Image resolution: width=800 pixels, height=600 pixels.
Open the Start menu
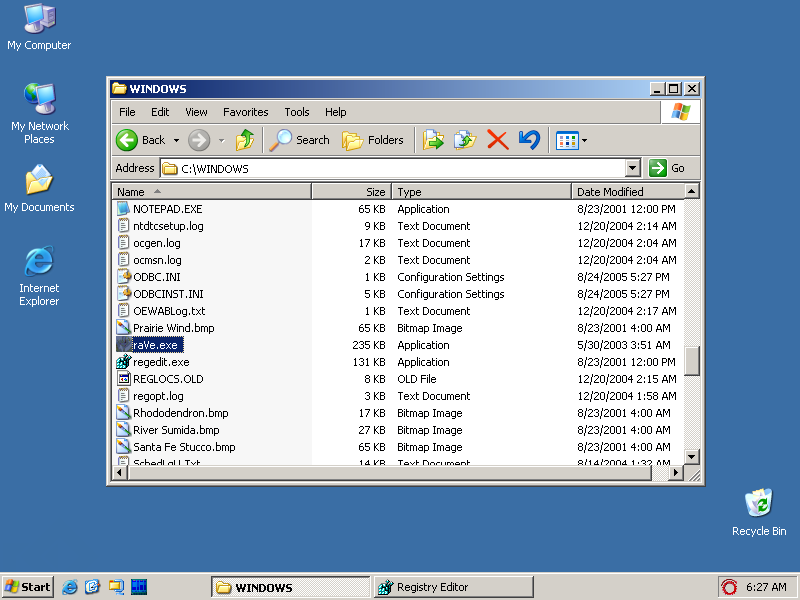28,587
